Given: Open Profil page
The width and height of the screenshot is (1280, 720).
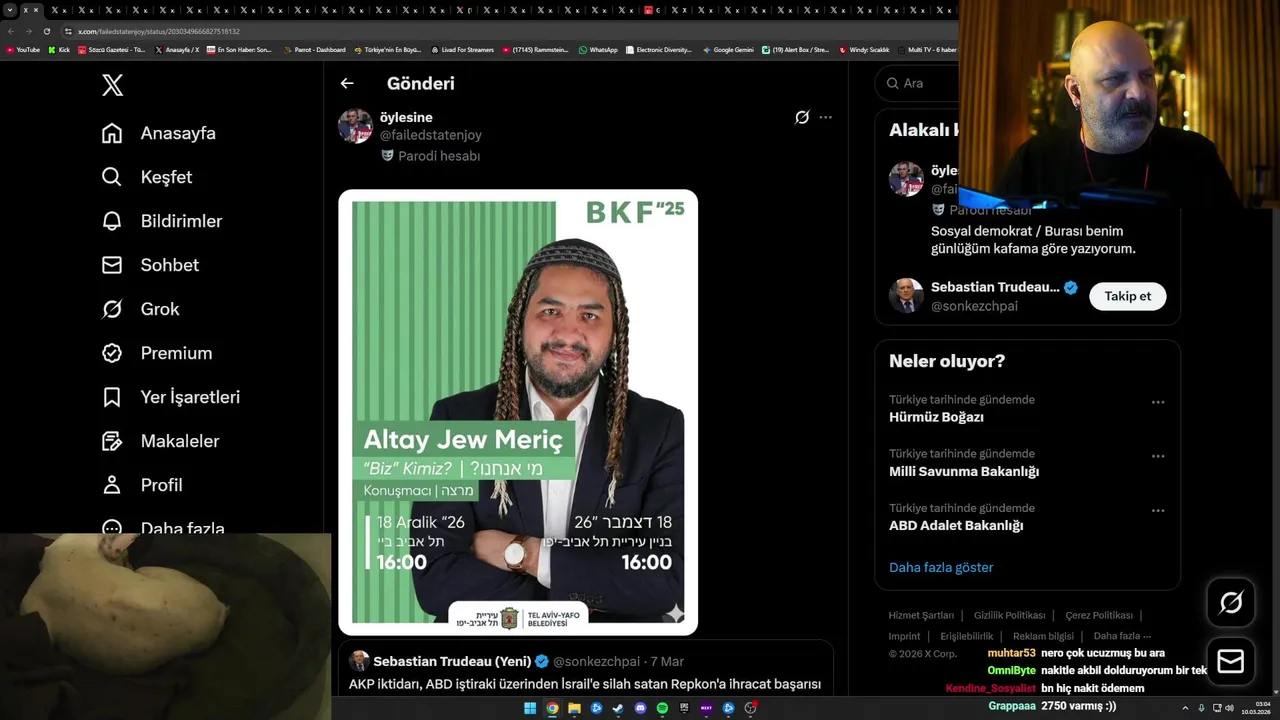Looking at the screenshot, I should pyautogui.click(x=142, y=485).
